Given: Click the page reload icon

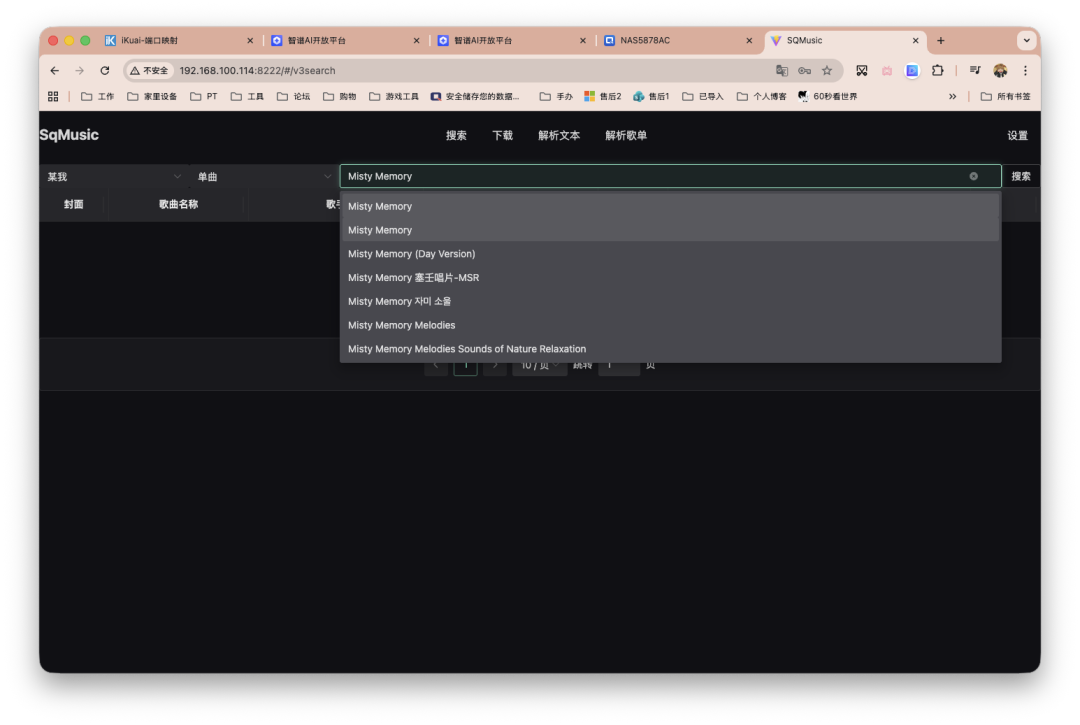Looking at the screenshot, I should coord(104,70).
